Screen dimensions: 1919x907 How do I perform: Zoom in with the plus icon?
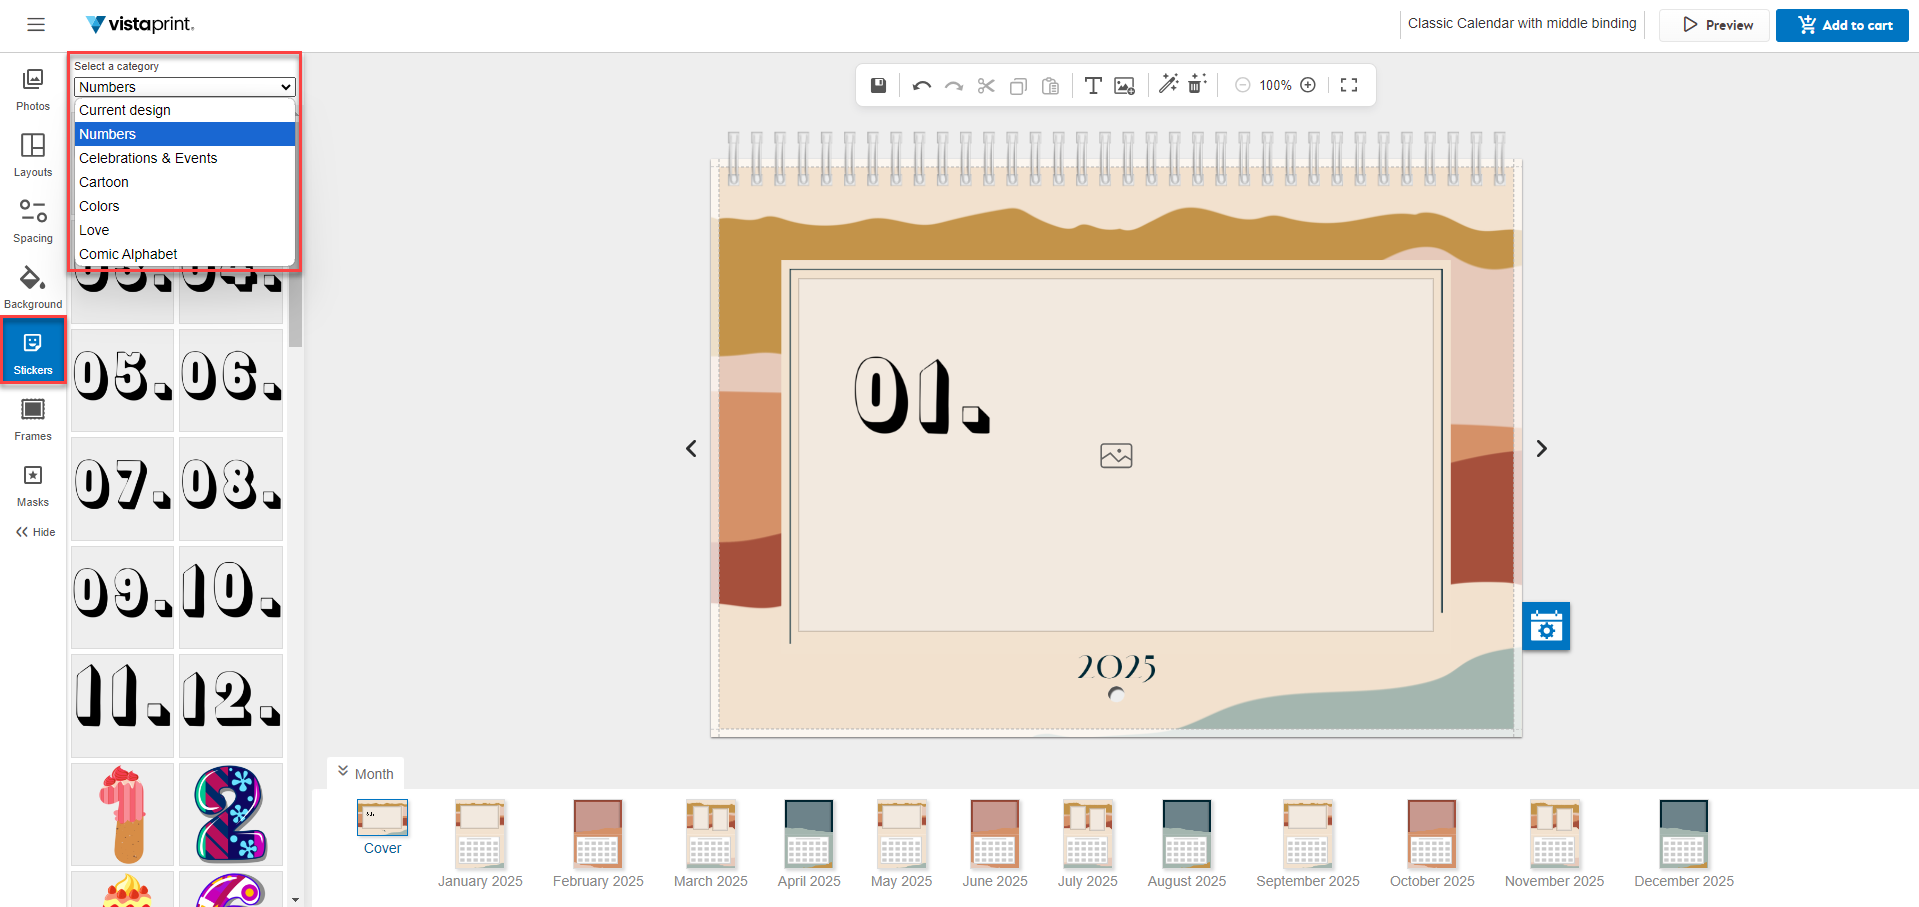(x=1308, y=85)
